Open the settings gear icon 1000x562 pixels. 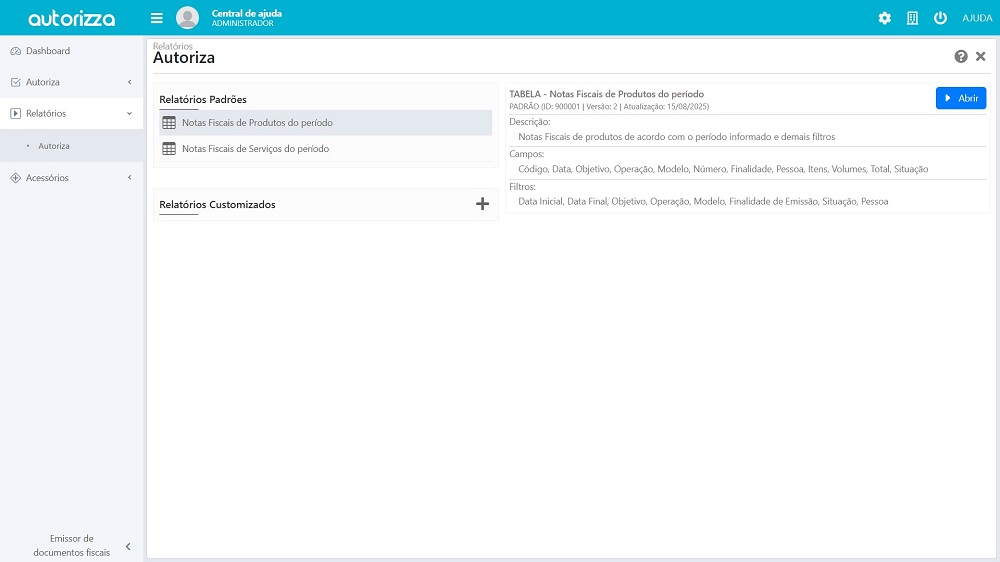884,18
